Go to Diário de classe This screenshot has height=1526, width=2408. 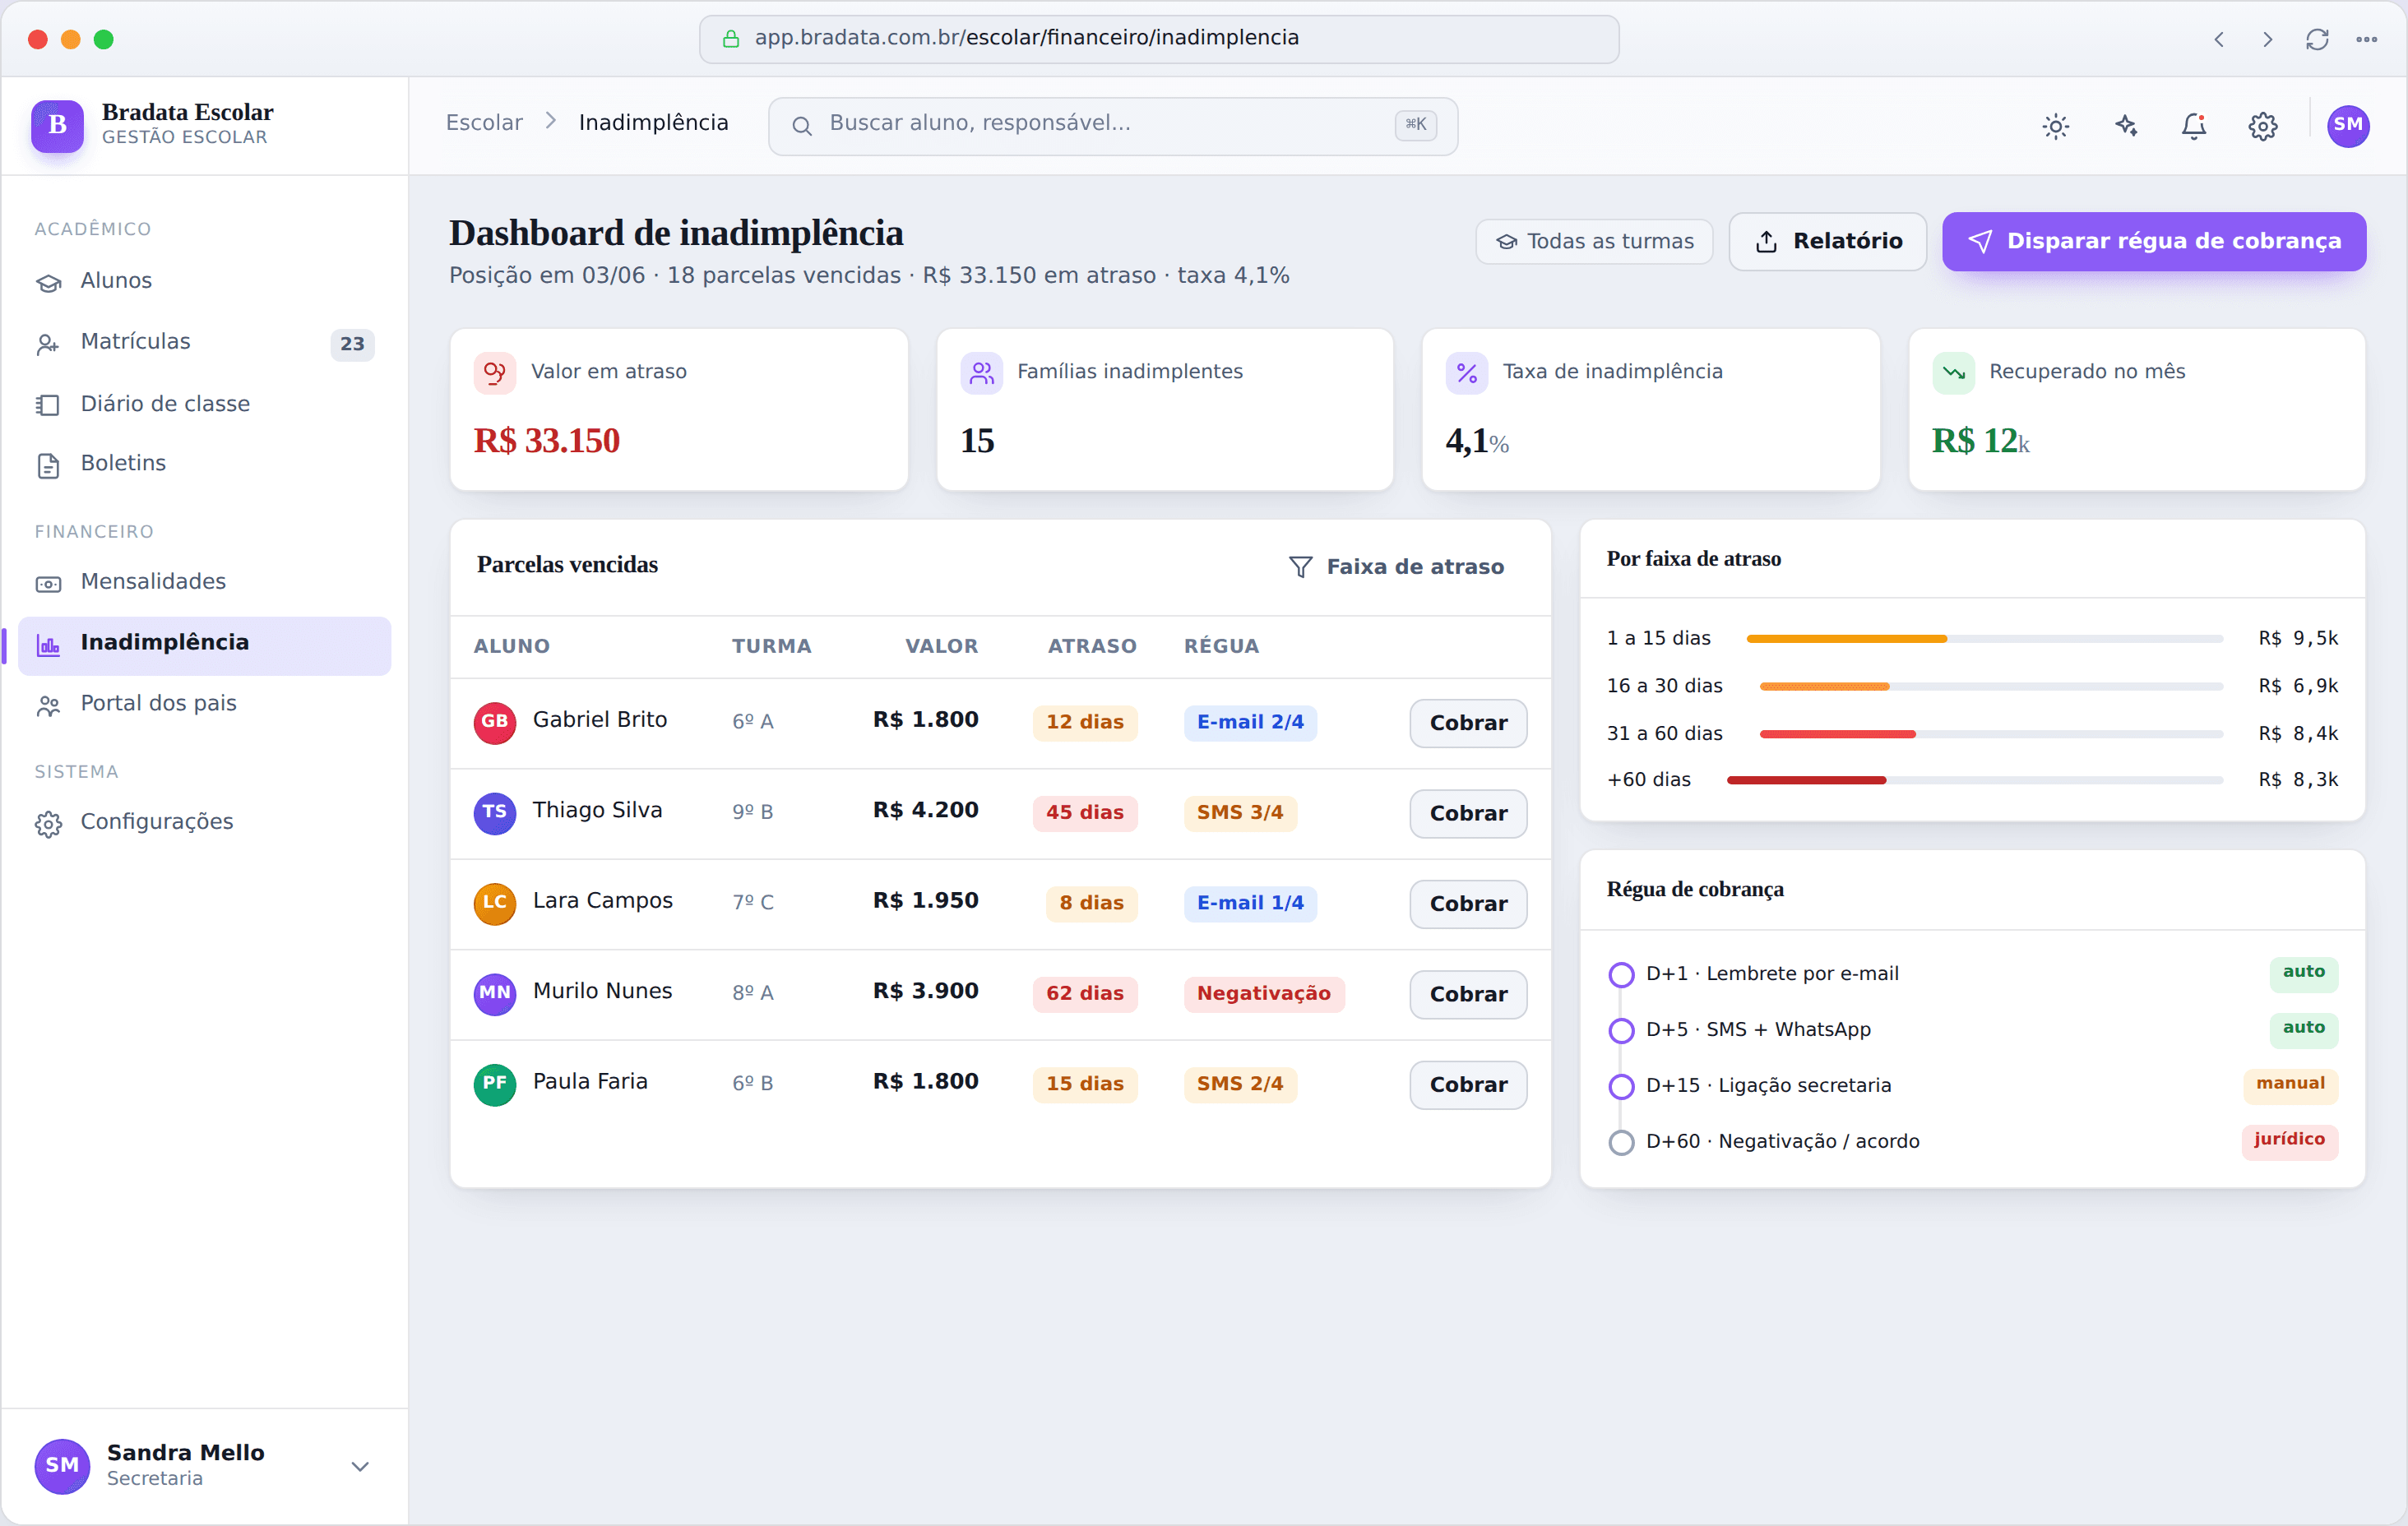[x=204, y=404]
